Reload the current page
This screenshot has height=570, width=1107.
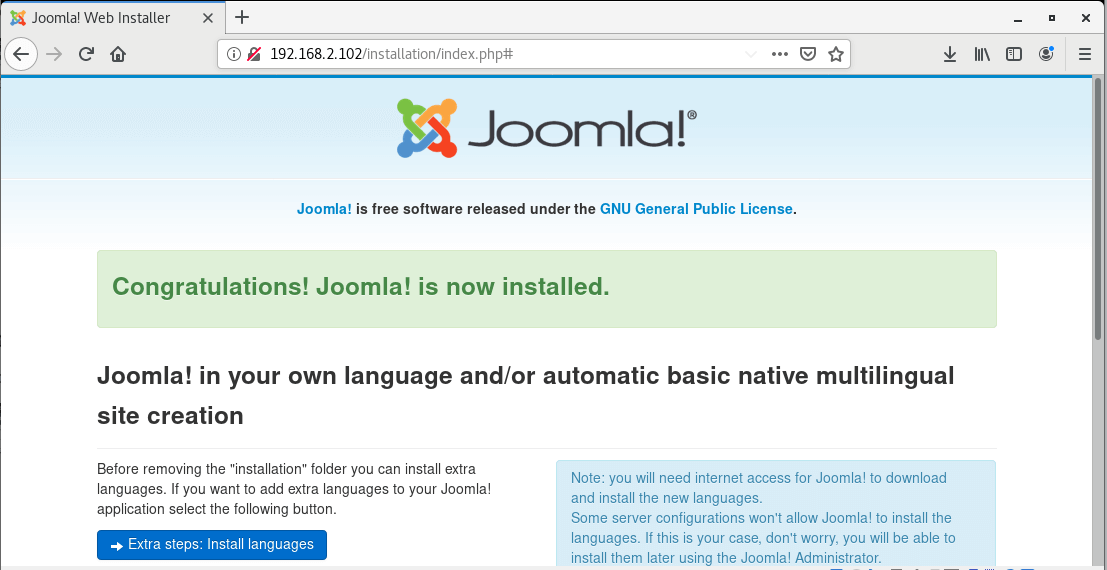tap(86, 54)
